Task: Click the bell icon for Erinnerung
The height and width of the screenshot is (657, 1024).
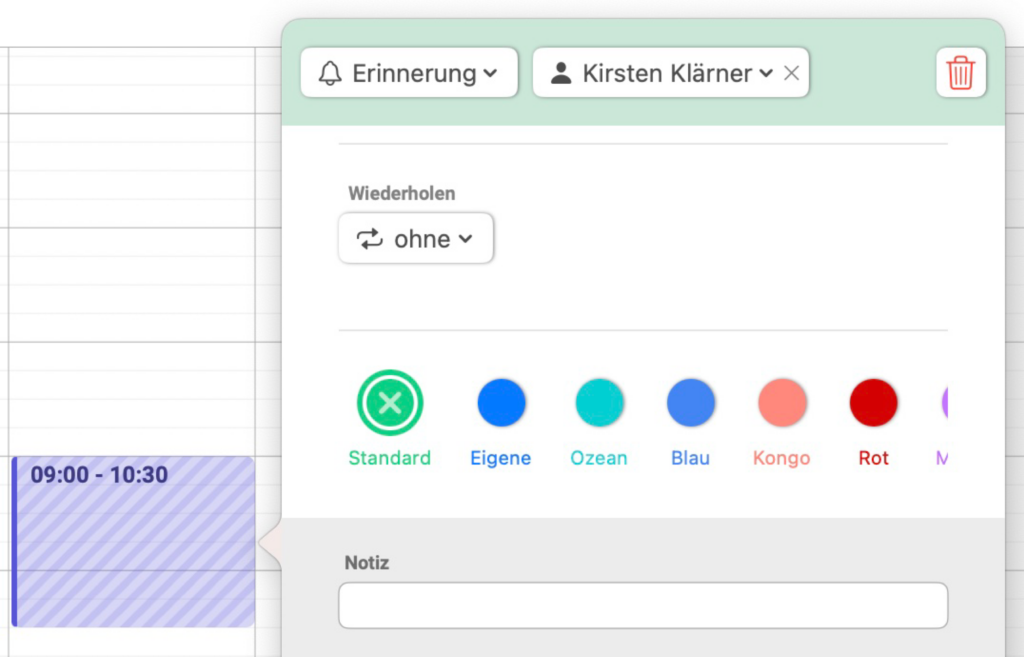Action: tap(330, 73)
